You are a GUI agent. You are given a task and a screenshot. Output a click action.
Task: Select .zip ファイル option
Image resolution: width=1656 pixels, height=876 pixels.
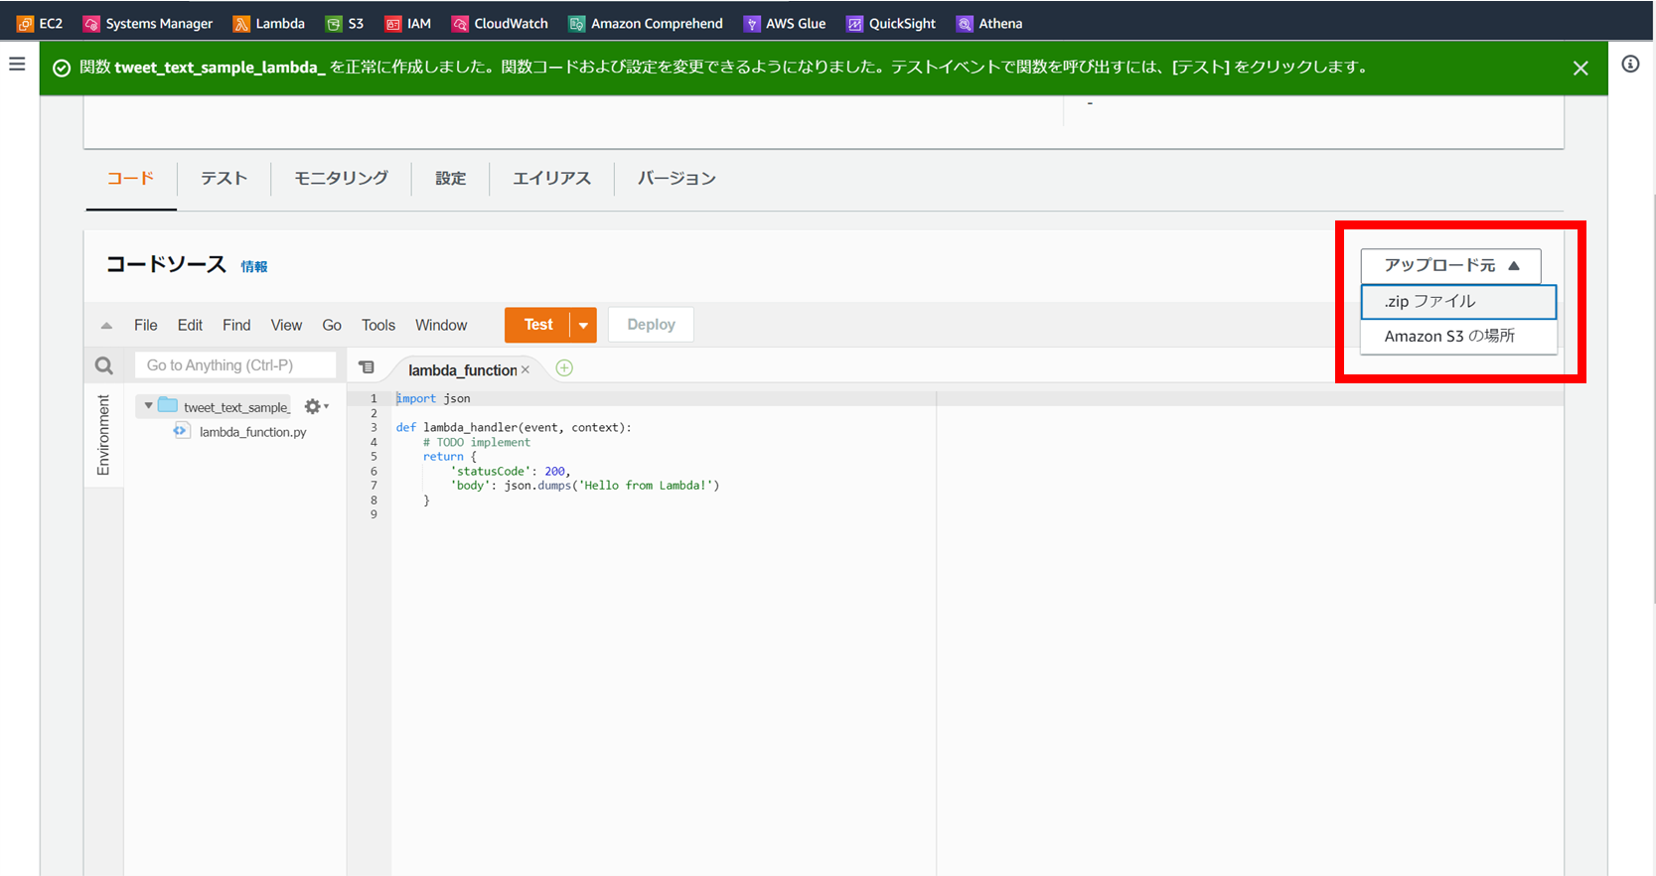coord(1458,301)
